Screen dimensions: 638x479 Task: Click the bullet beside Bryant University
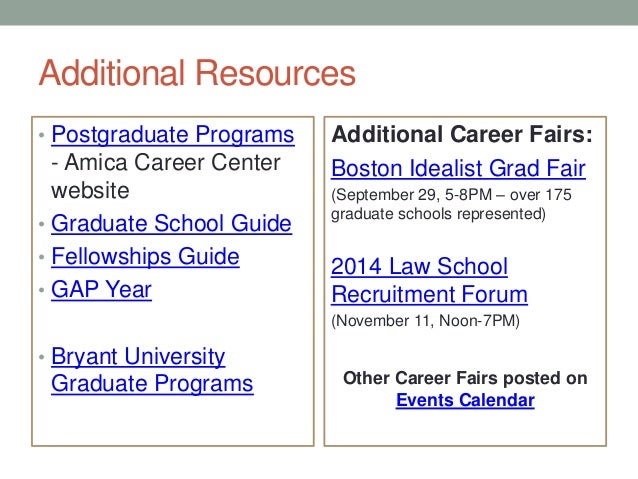pos(42,357)
